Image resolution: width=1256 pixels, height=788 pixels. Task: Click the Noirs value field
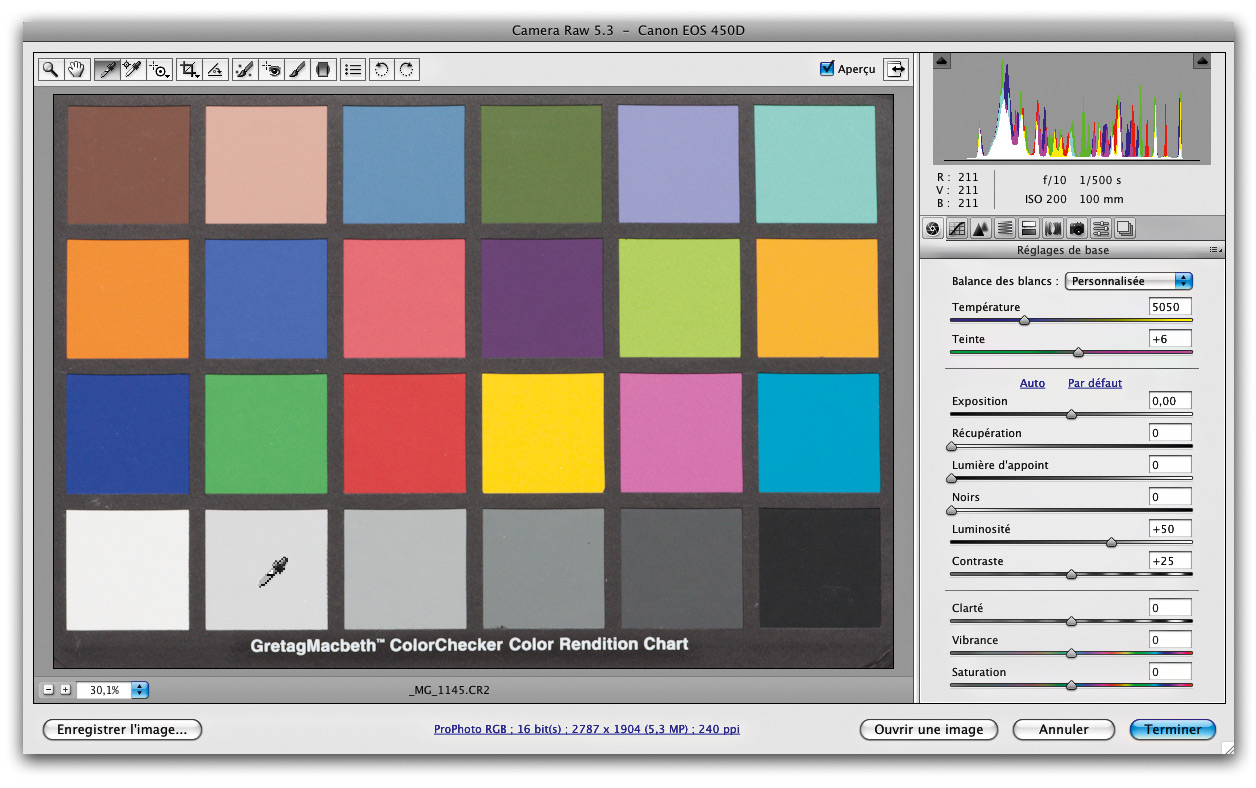click(x=1170, y=497)
